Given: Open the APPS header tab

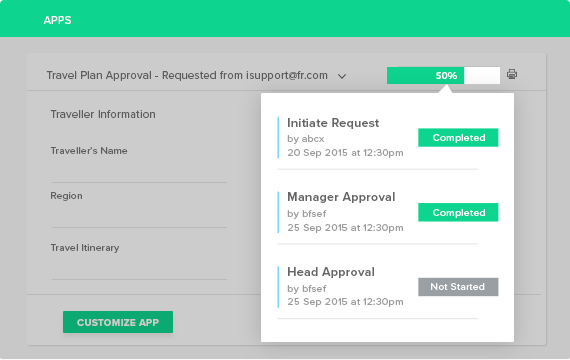Looking at the screenshot, I should tap(57, 20).
